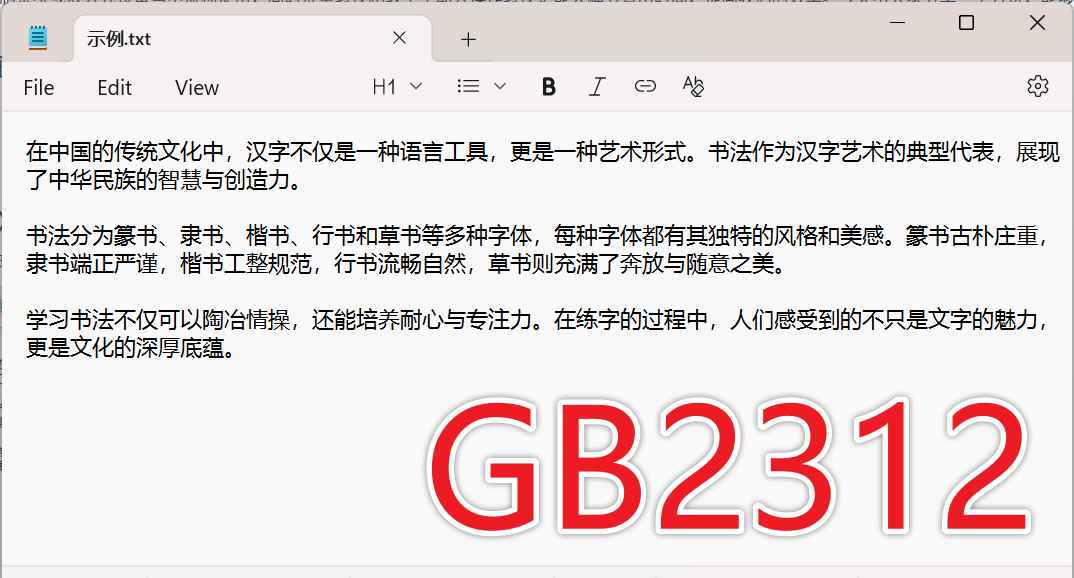Open the list style dropdown chevron
Screen dimensions: 1074x578
tap(499, 87)
